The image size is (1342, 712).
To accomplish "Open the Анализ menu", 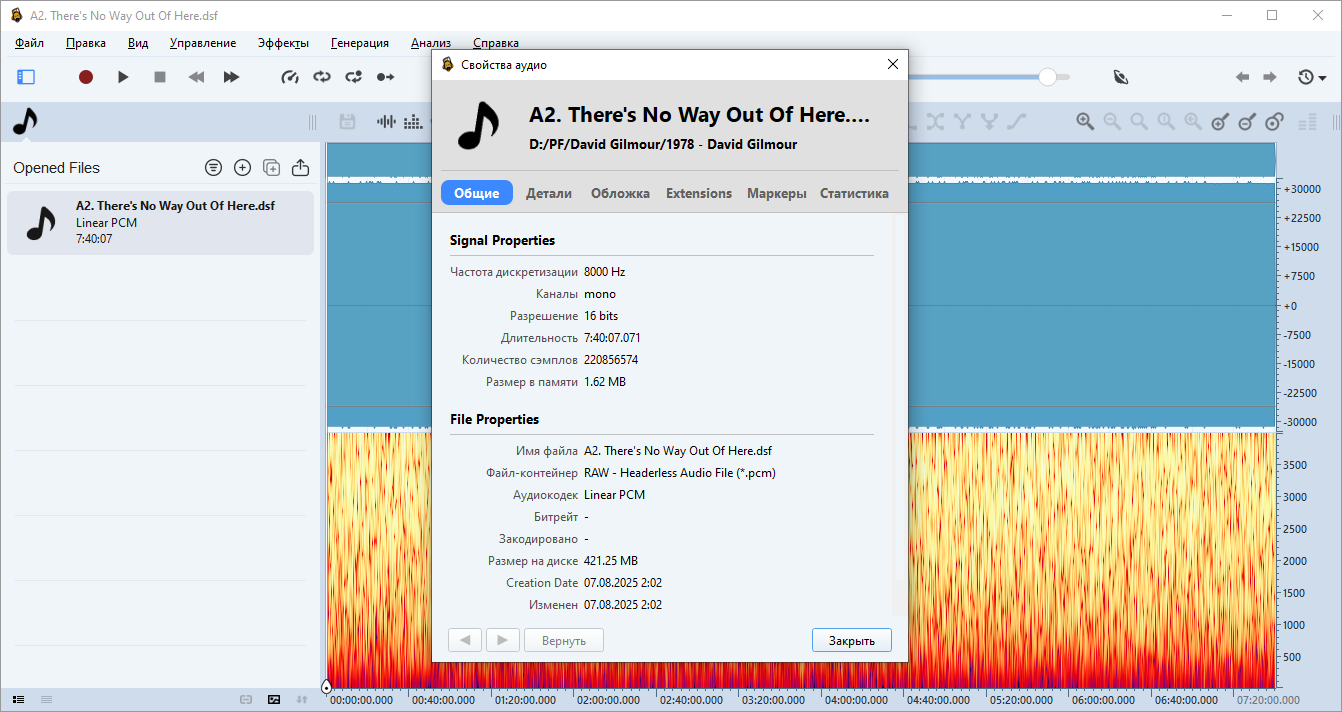I will (431, 43).
